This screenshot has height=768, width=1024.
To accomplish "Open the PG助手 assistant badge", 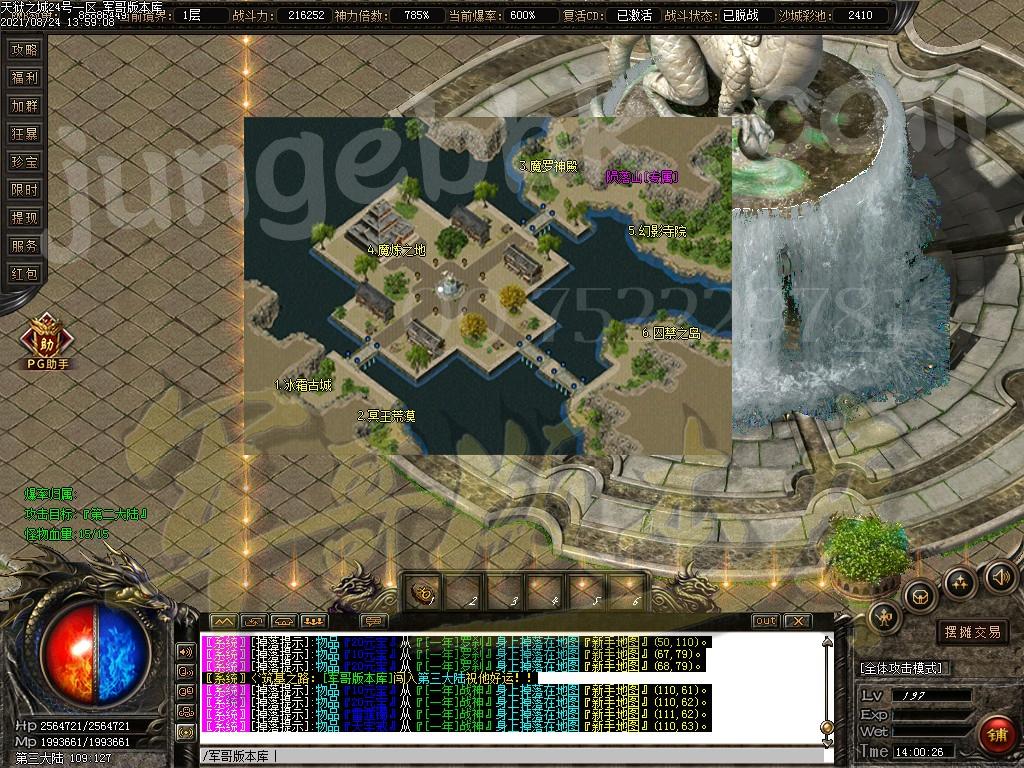I will (x=43, y=339).
